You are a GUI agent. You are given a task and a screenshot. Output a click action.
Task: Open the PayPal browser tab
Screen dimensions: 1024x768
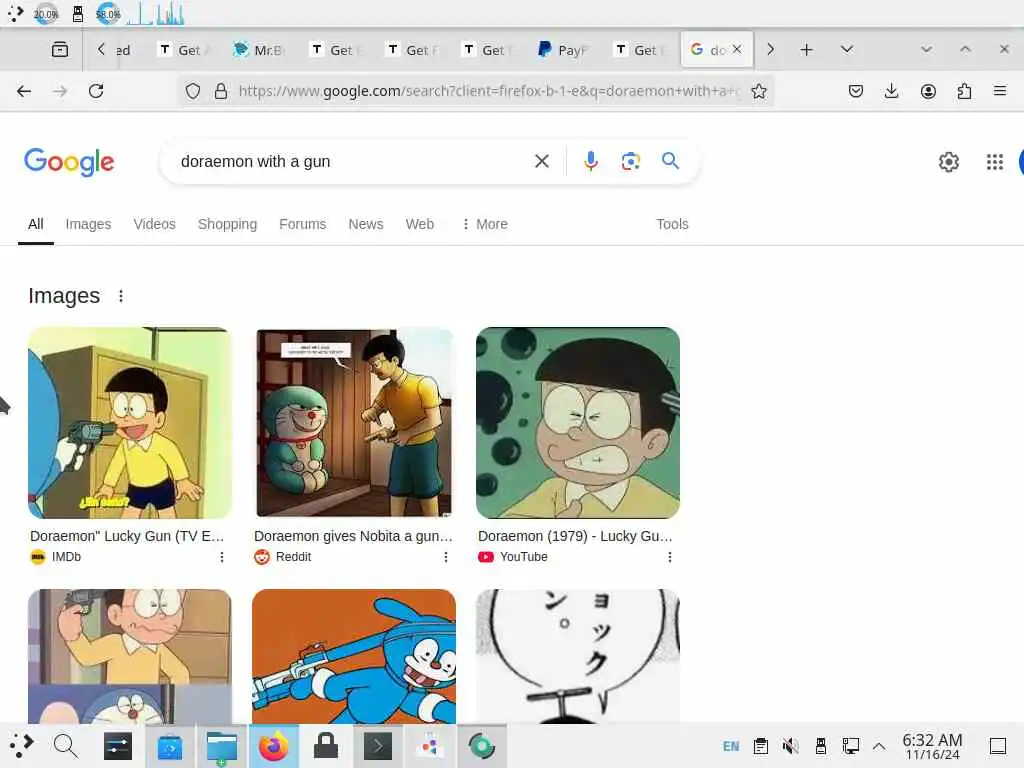(563, 50)
